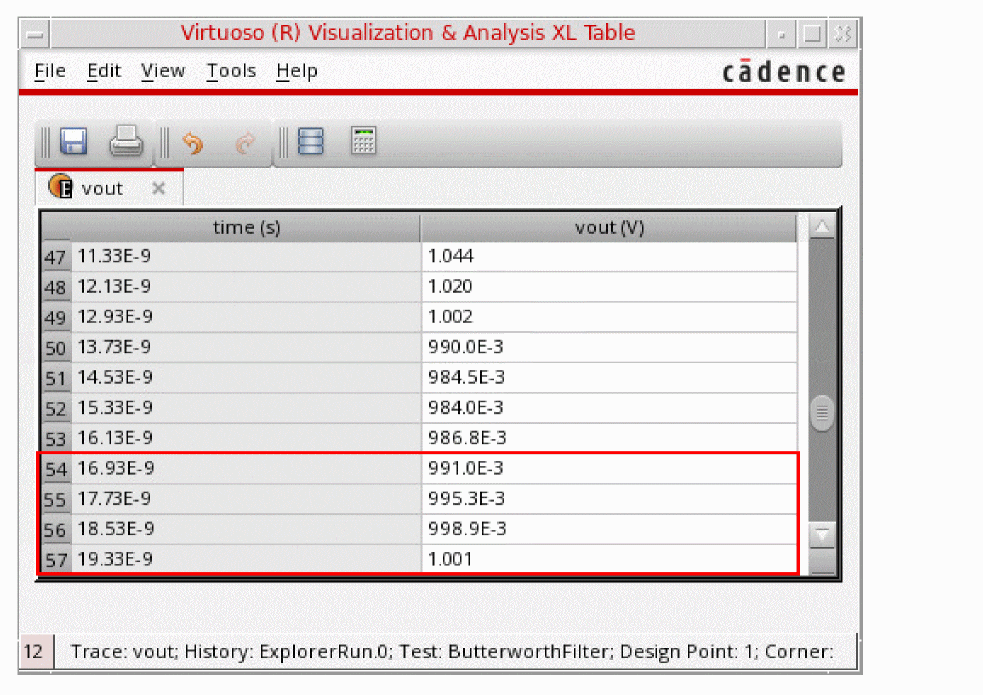Click time cell 11.33E-9
This screenshot has width=983, height=695.
pyautogui.click(x=246, y=256)
